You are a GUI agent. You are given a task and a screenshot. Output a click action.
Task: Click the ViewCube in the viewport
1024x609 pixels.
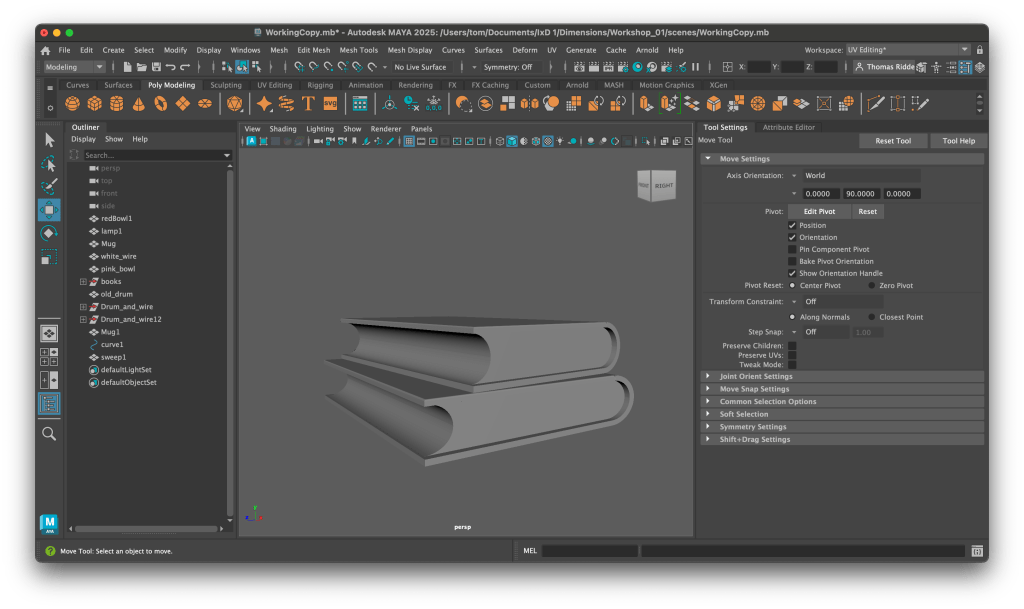(657, 185)
